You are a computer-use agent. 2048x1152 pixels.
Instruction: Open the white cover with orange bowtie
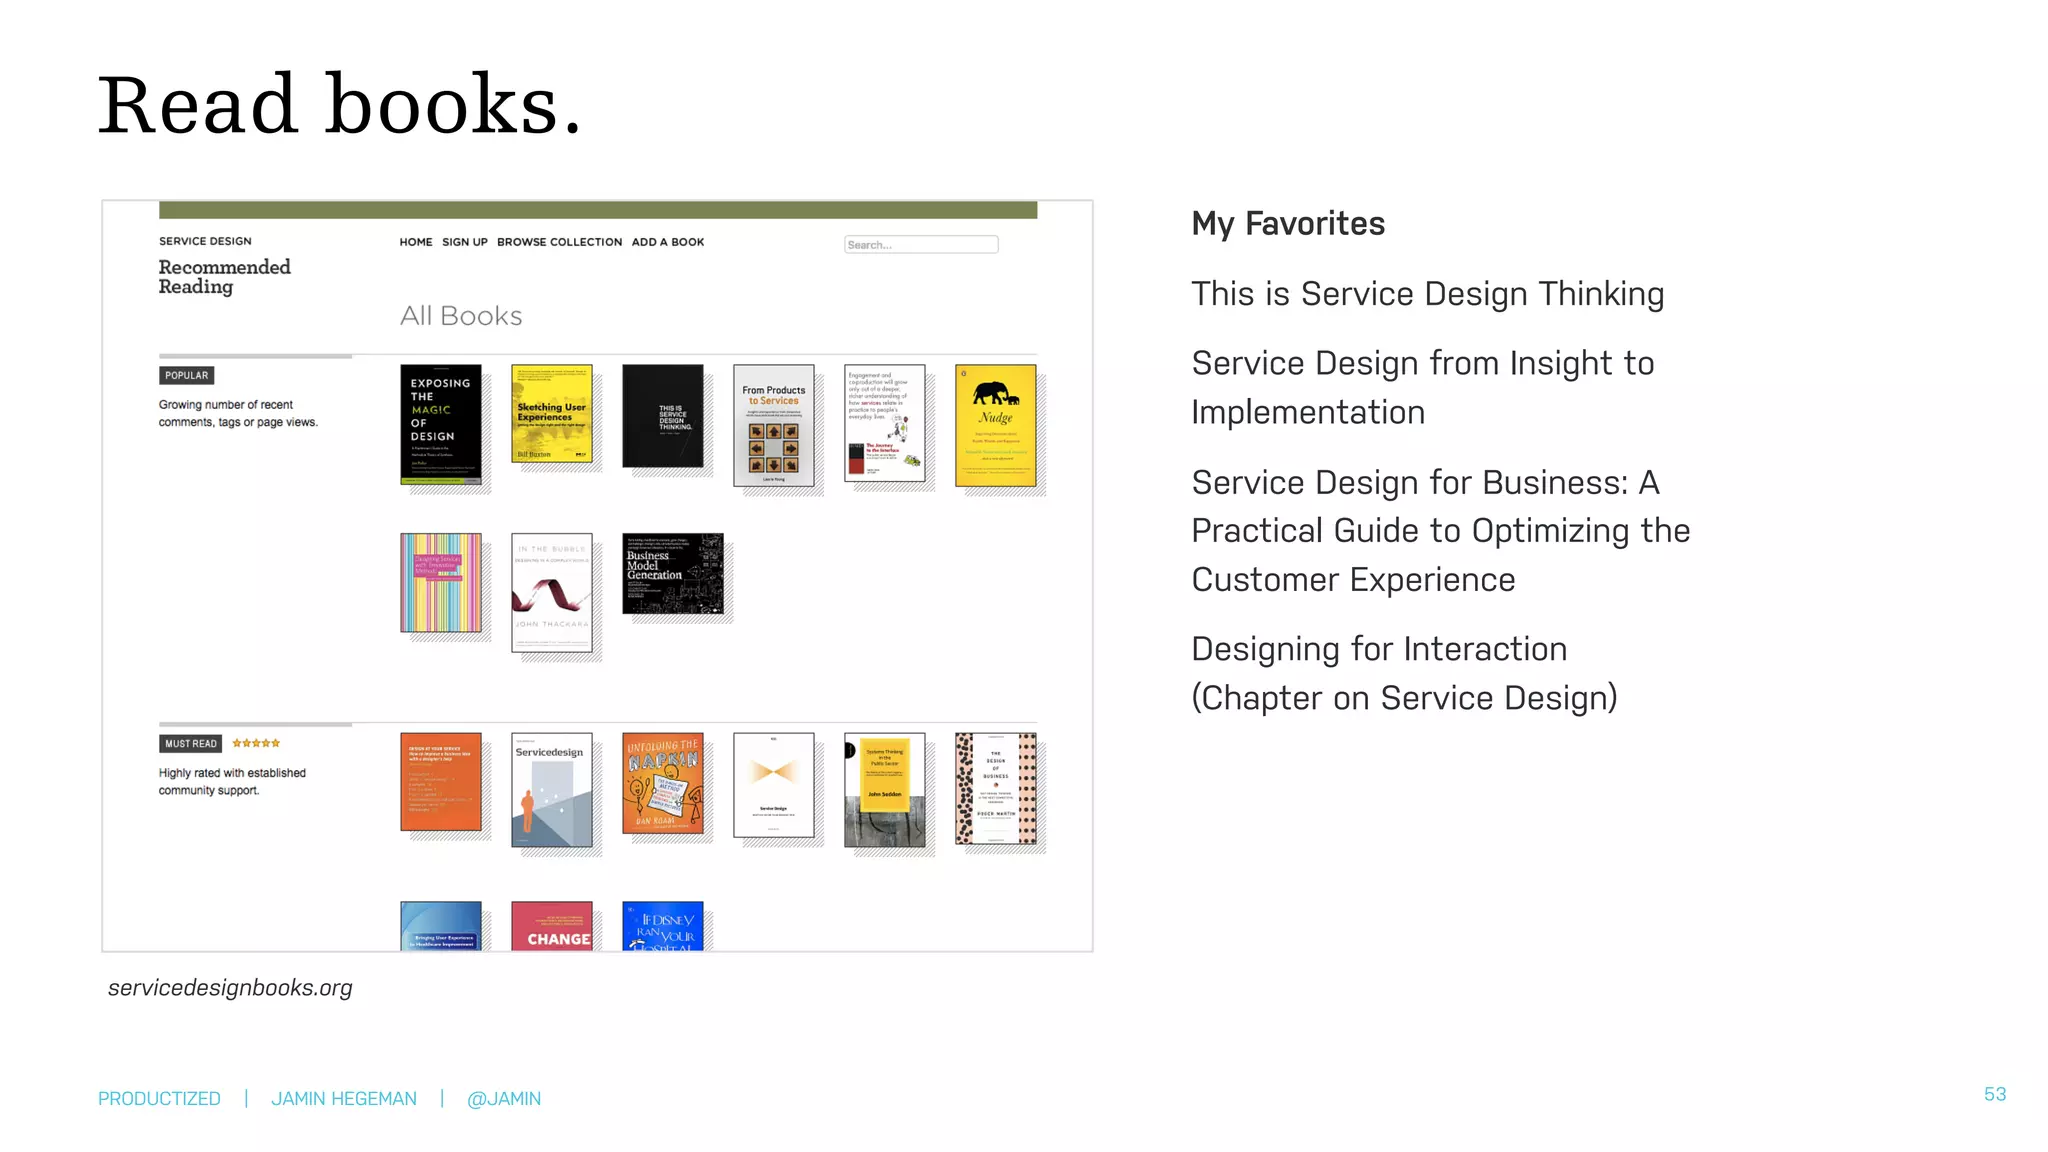(x=774, y=785)
